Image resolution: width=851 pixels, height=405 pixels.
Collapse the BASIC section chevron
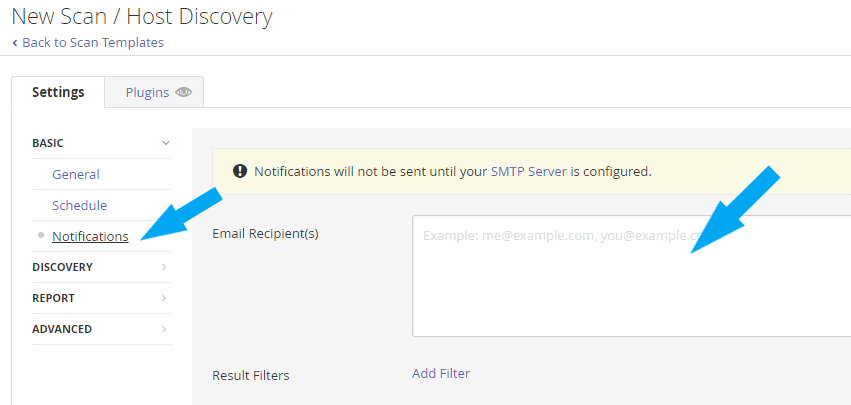[166, 143]
